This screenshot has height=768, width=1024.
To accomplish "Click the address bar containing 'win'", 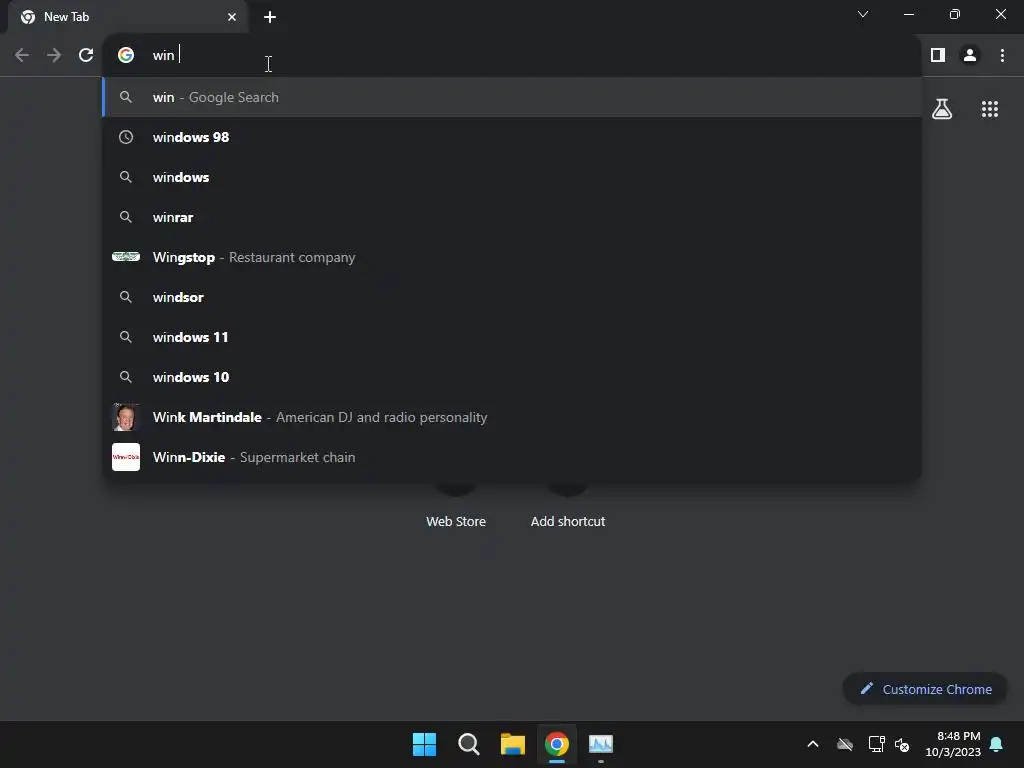I will 512,56.
